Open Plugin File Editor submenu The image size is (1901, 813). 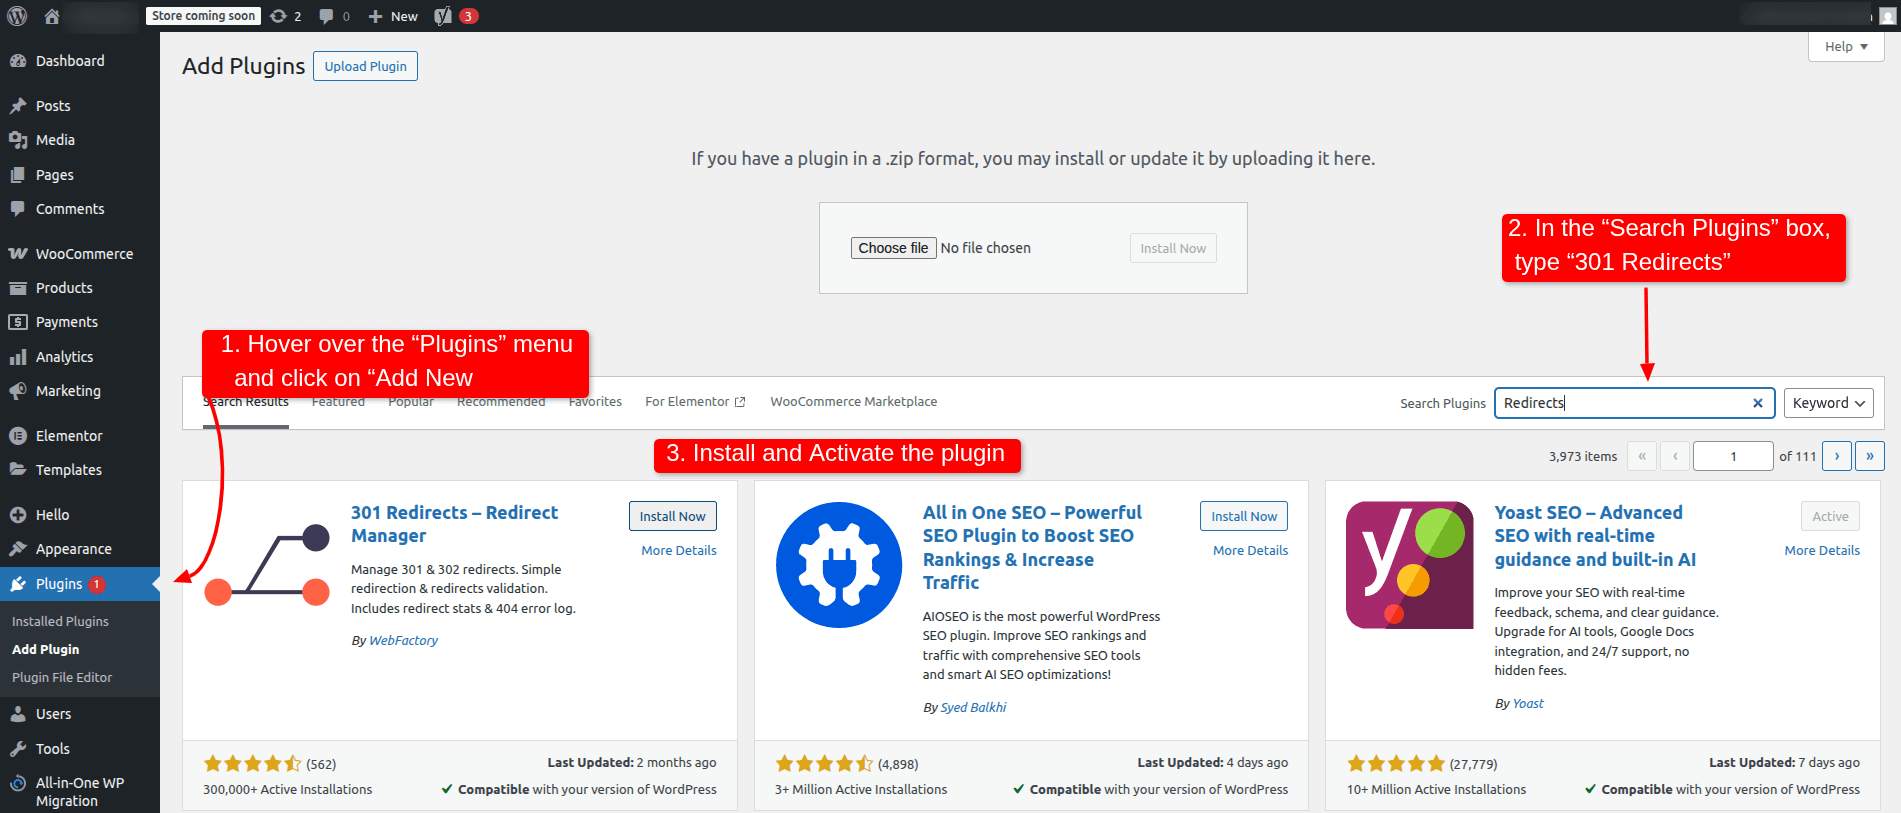pos(62,677)
